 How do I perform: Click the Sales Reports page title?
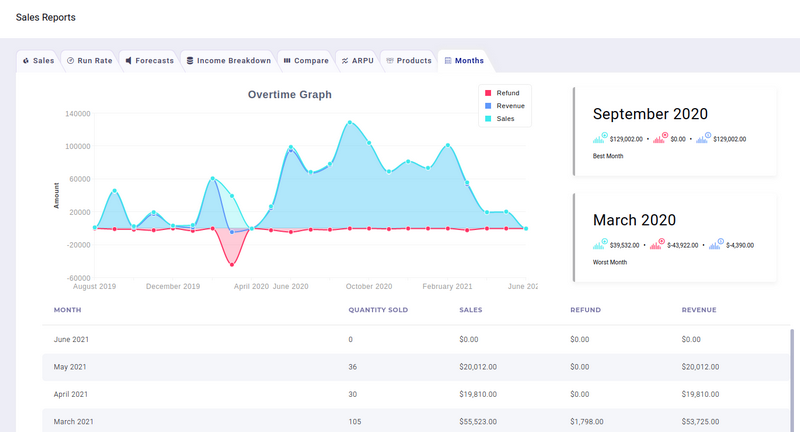coord(45,17)
